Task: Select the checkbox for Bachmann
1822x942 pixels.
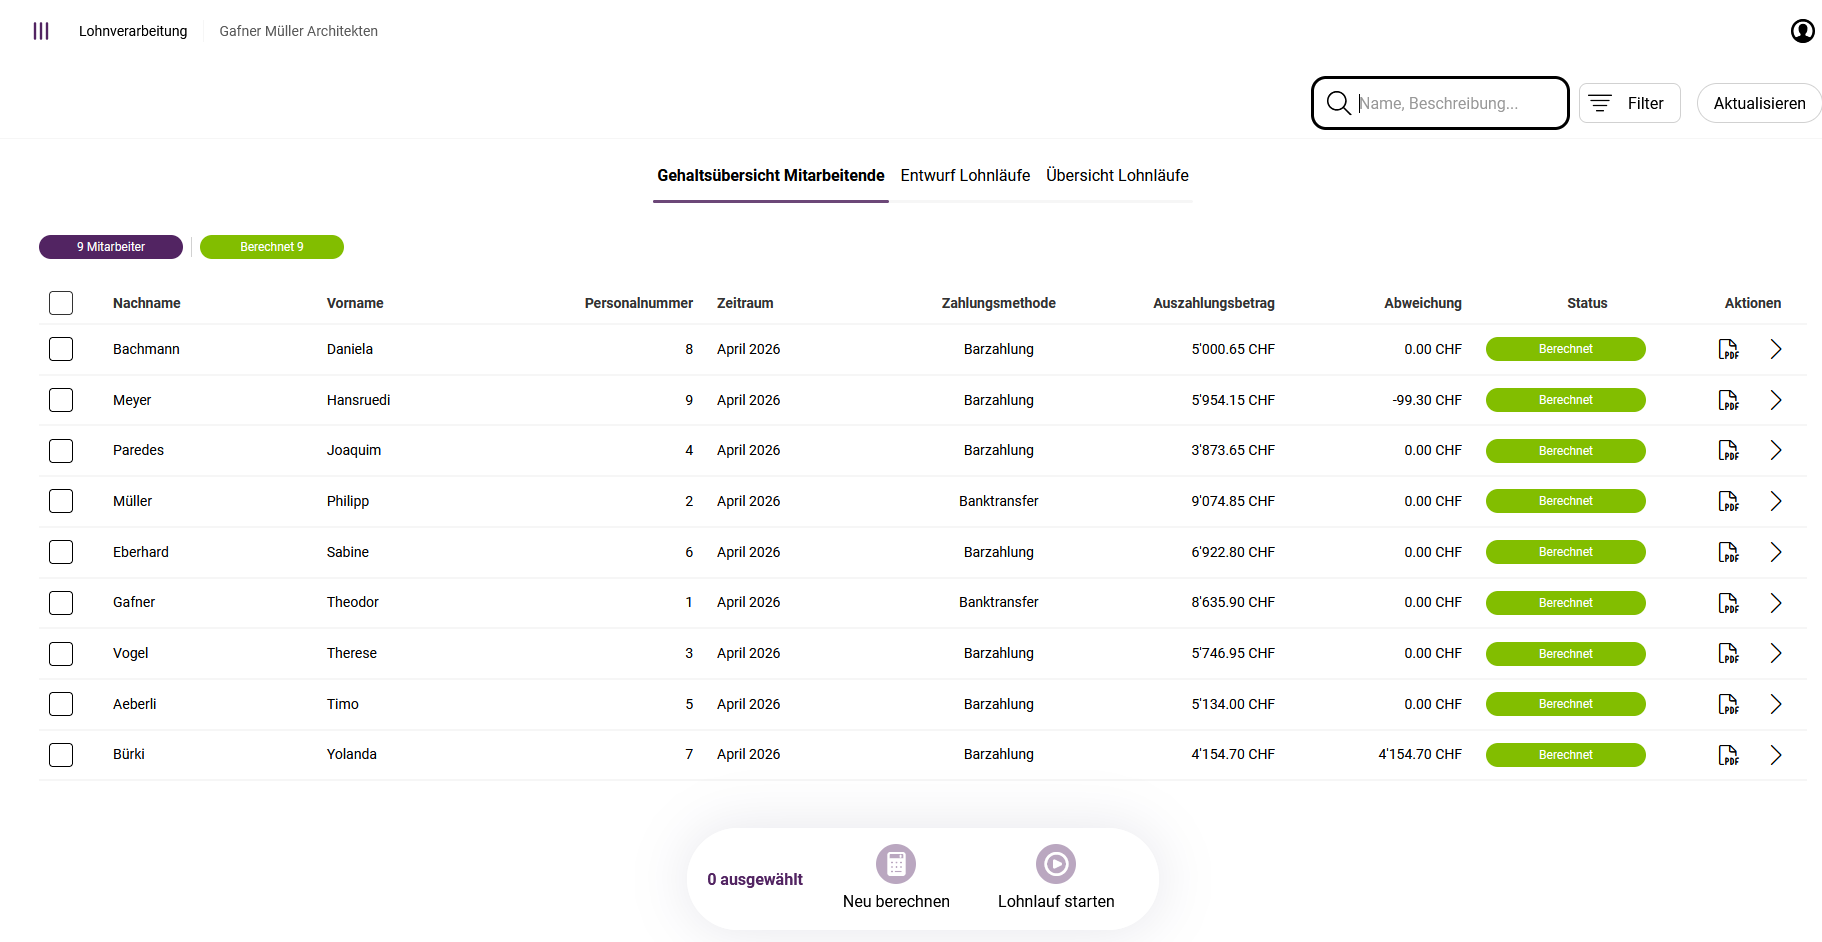Action: pyautogui.click(x=61, y=349)
